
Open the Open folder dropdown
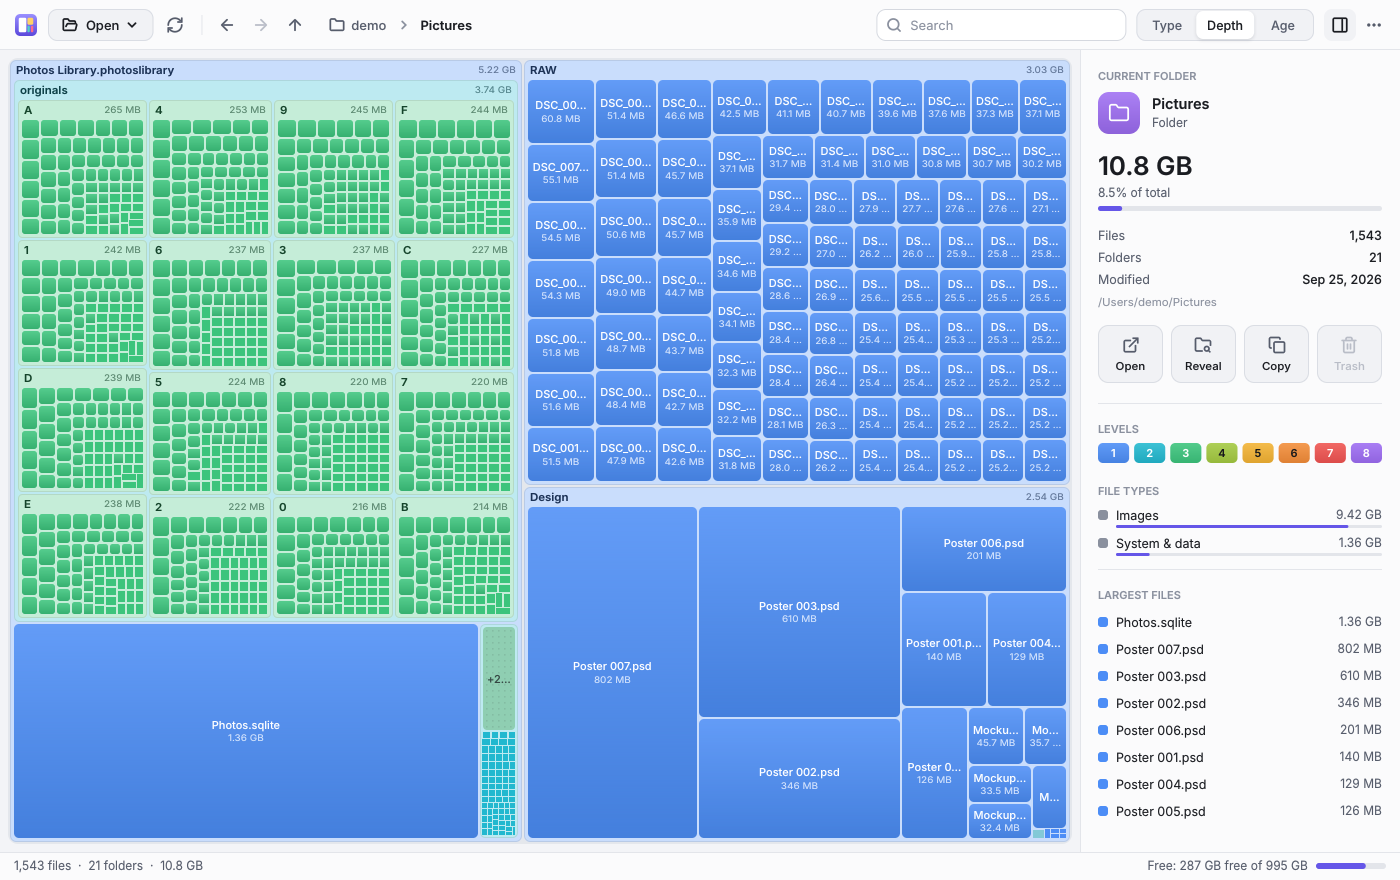pos(101,25)
